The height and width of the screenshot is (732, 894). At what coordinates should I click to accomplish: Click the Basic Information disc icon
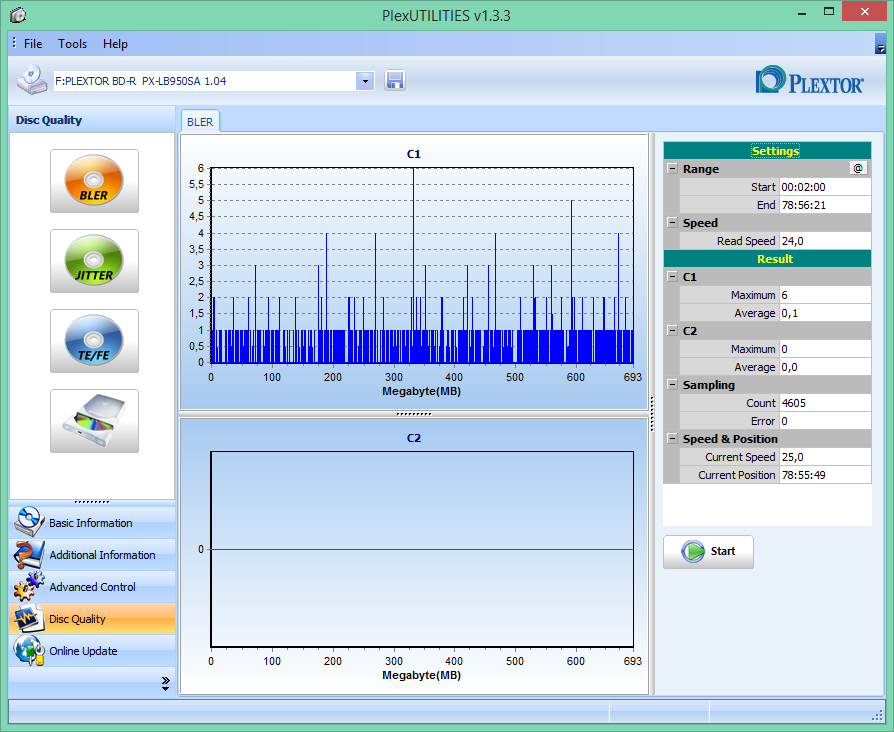[29, 522]
